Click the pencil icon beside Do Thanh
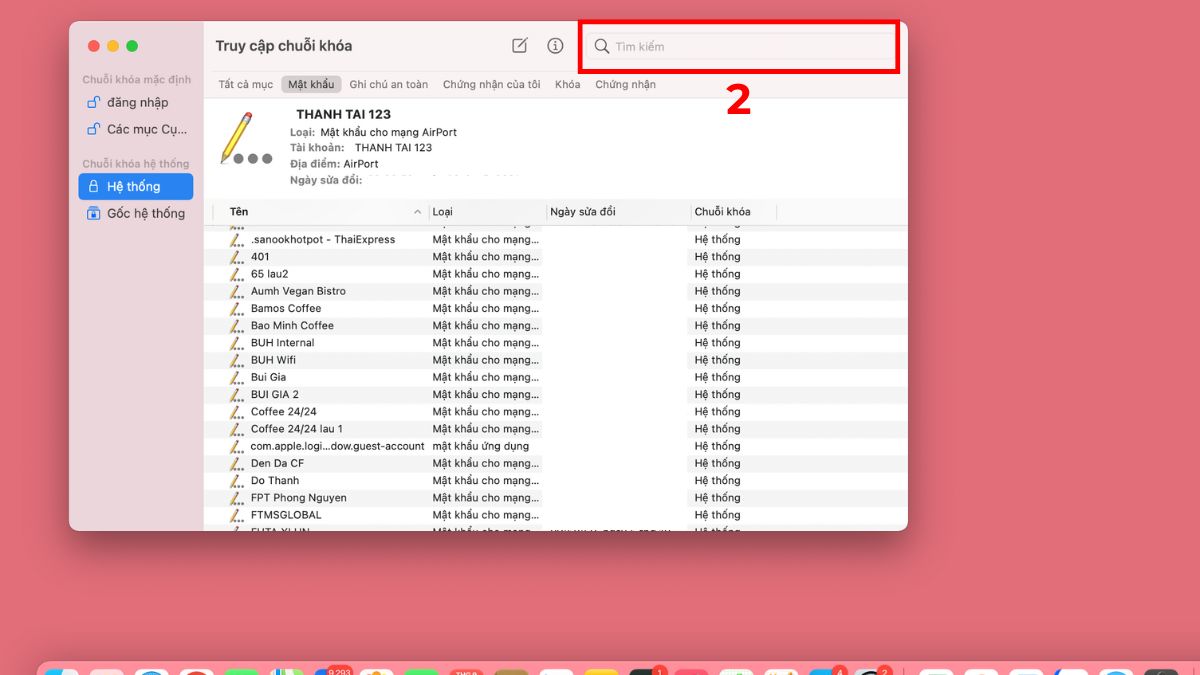Image resolution: width=1200 pixels, height=675 pixels. coord(237,480)
